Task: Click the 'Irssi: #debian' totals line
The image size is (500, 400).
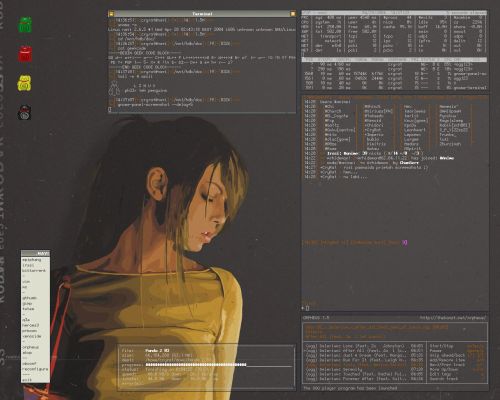Action: pyautogui.click(x=375, y=153)
